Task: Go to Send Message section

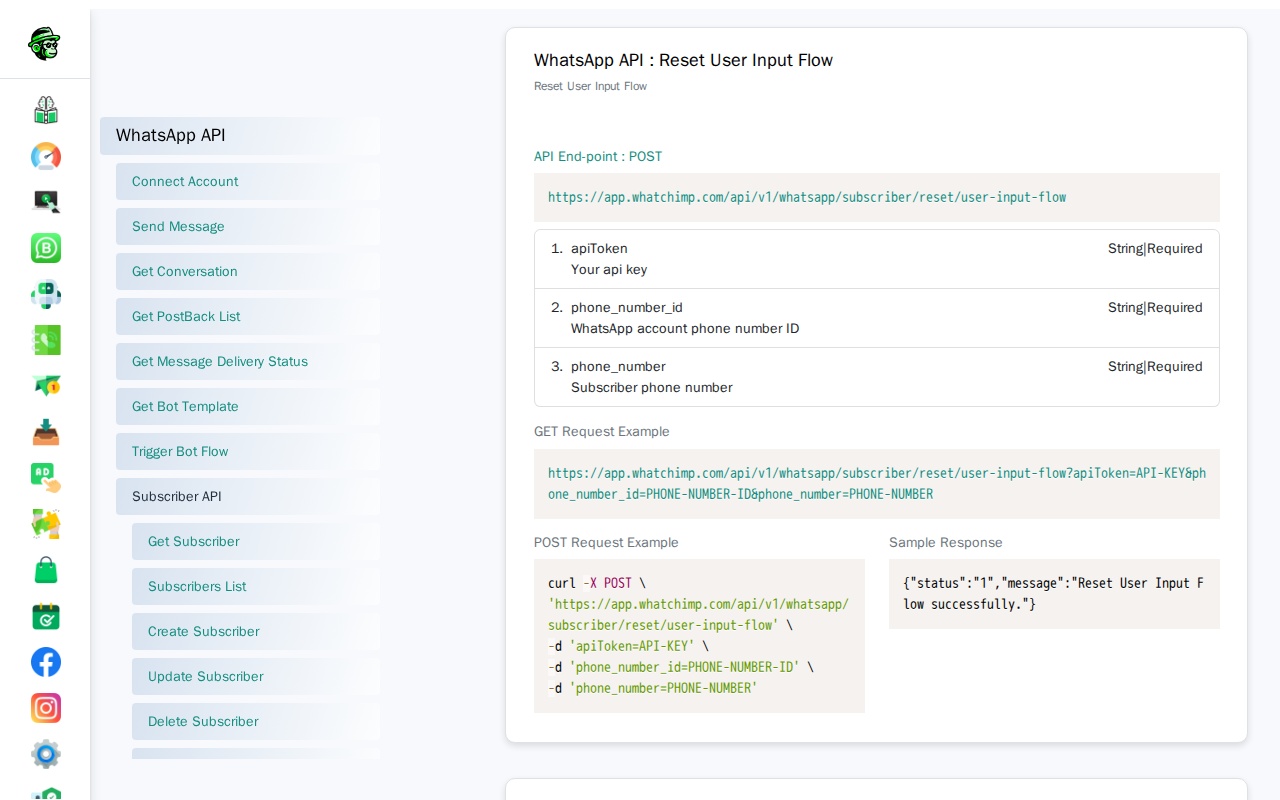Action: point(248,227)
